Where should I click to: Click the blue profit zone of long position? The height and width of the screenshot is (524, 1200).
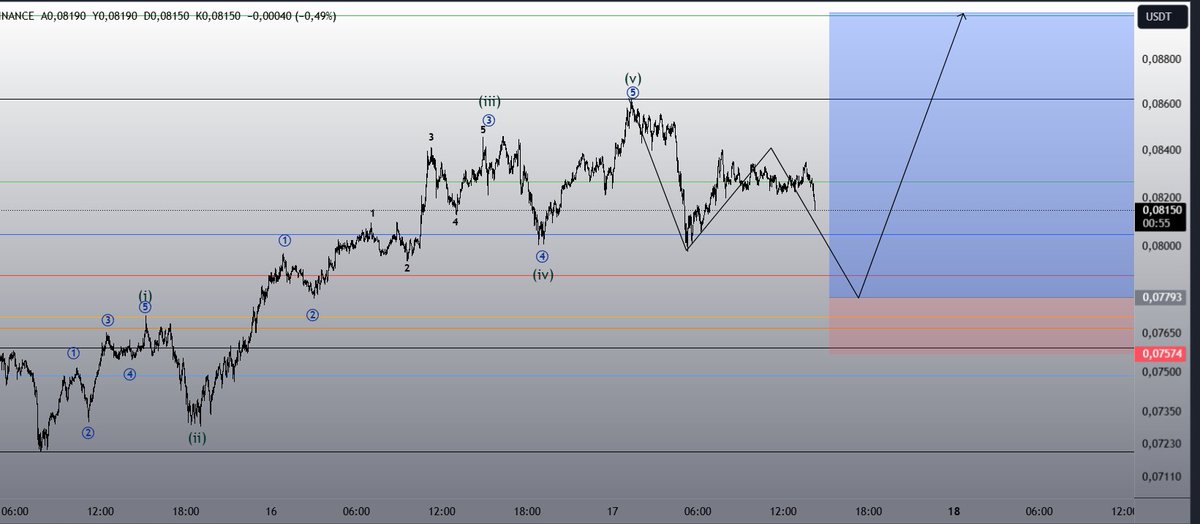980,155
